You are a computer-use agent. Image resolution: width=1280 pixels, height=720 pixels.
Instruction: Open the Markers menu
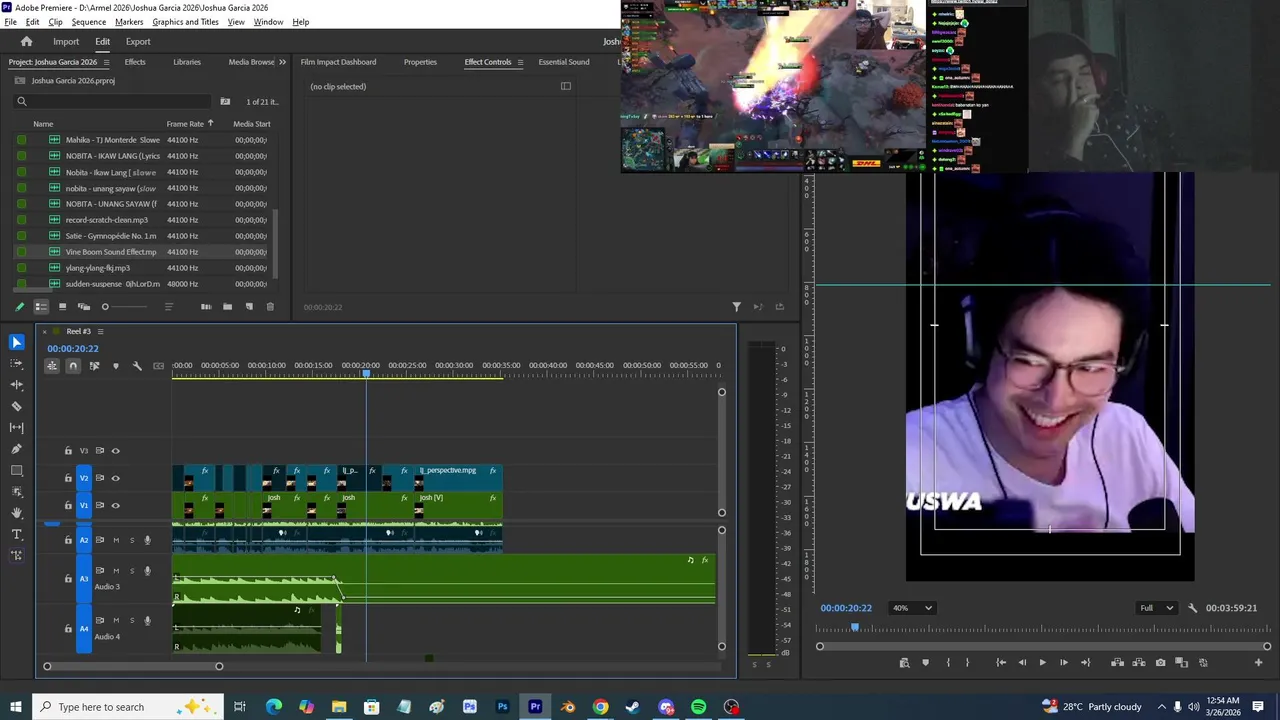point(129,22)
